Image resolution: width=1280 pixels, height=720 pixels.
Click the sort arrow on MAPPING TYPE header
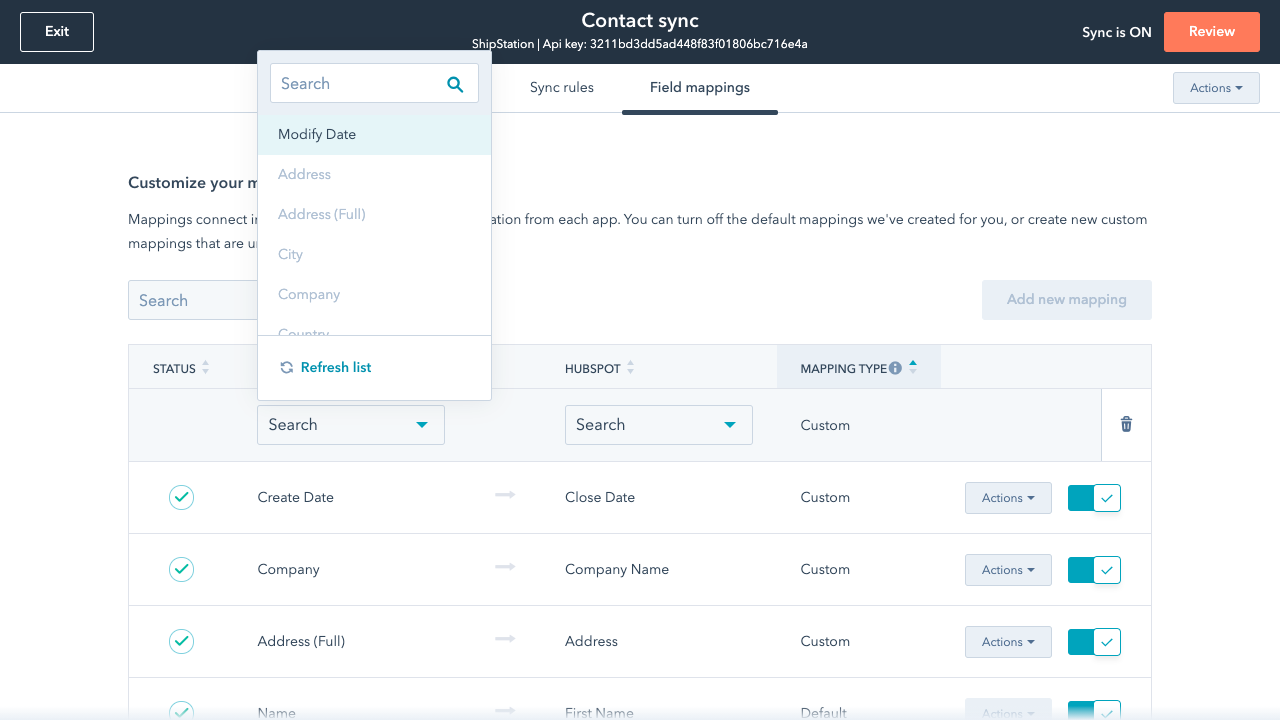(x=911, y=366)
